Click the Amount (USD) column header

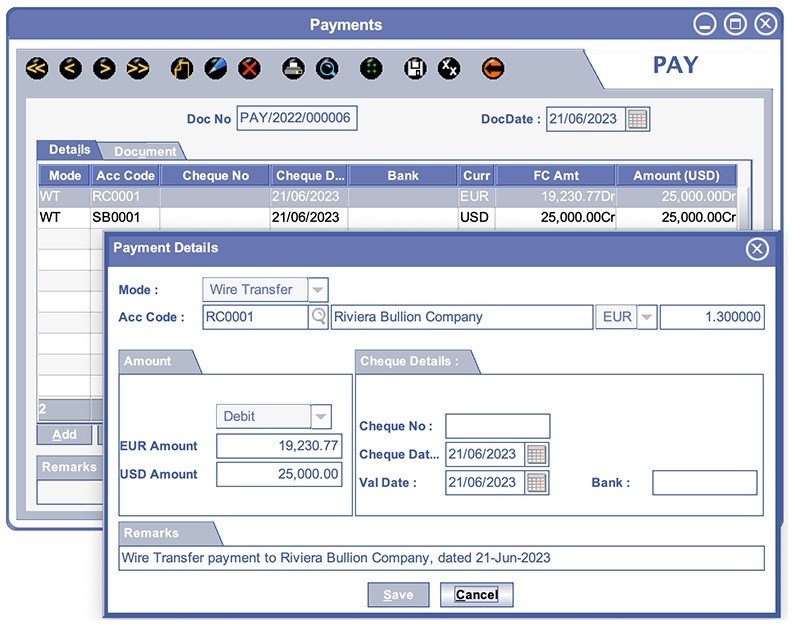(x=676, y=176)
